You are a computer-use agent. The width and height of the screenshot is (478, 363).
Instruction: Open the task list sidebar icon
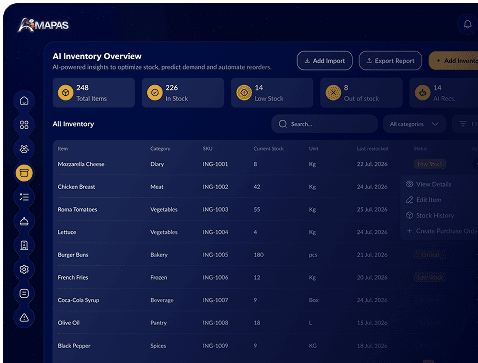pyautogui.click(x=24, y=197)
